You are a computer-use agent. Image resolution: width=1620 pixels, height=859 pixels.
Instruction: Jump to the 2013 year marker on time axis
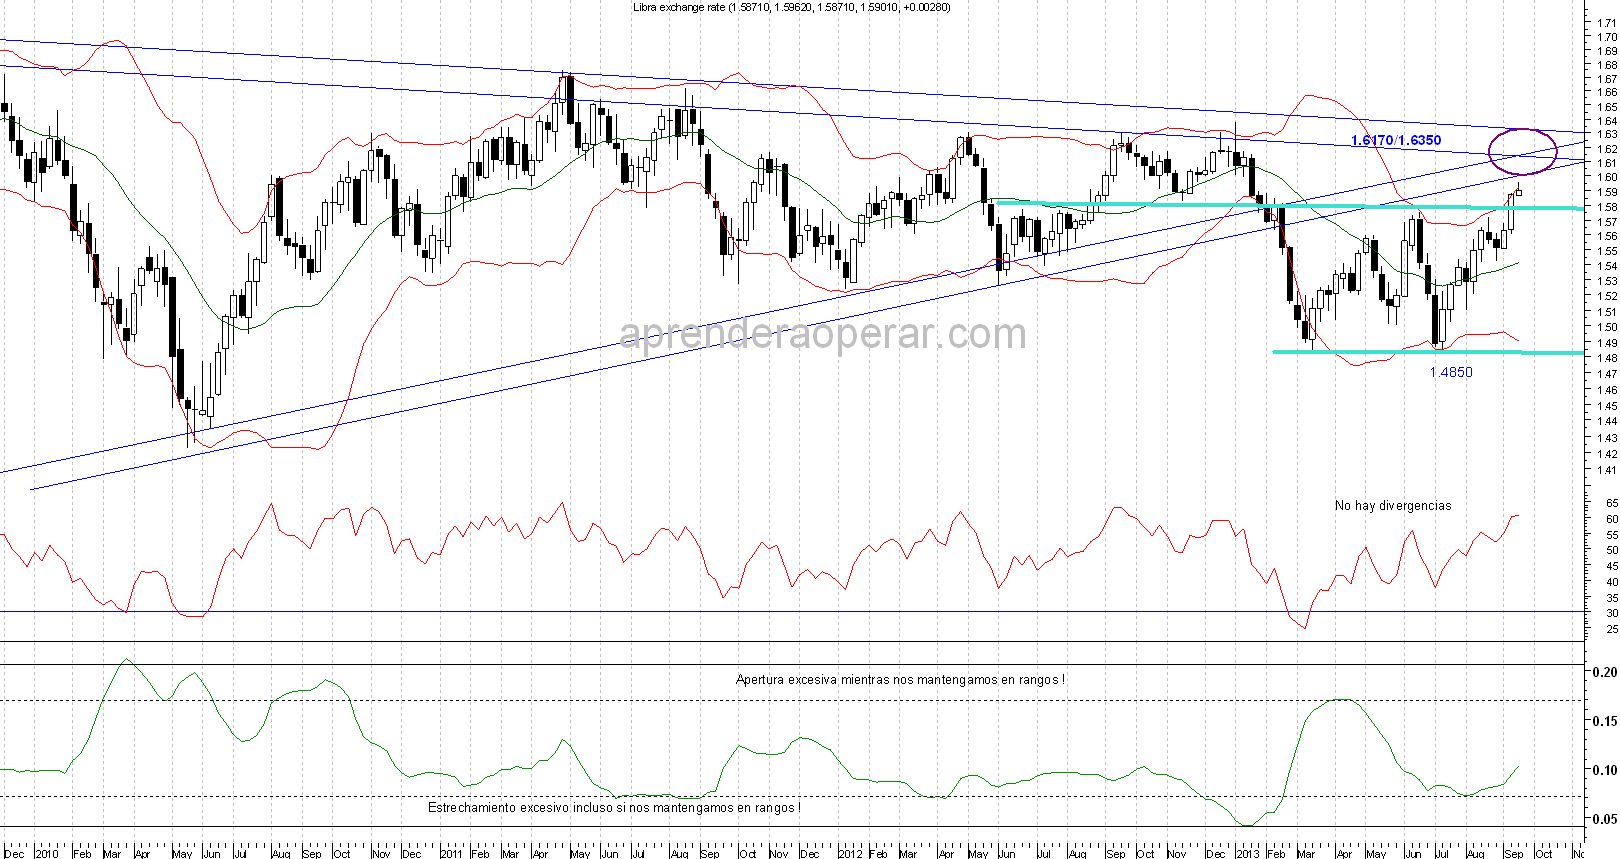point(1247,853)
